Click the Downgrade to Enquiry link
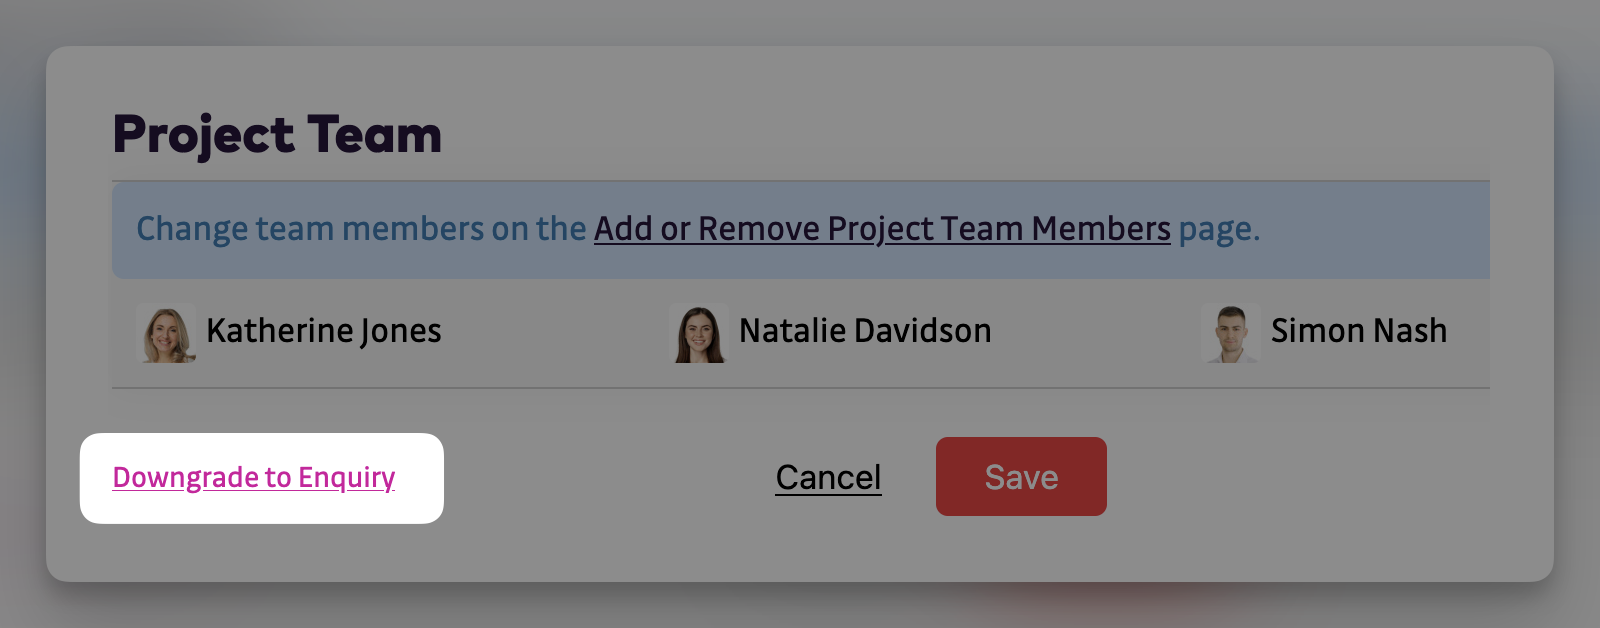Image resolution: width=1600 pixels, height=628 pixels. click(x=254, y=478)
